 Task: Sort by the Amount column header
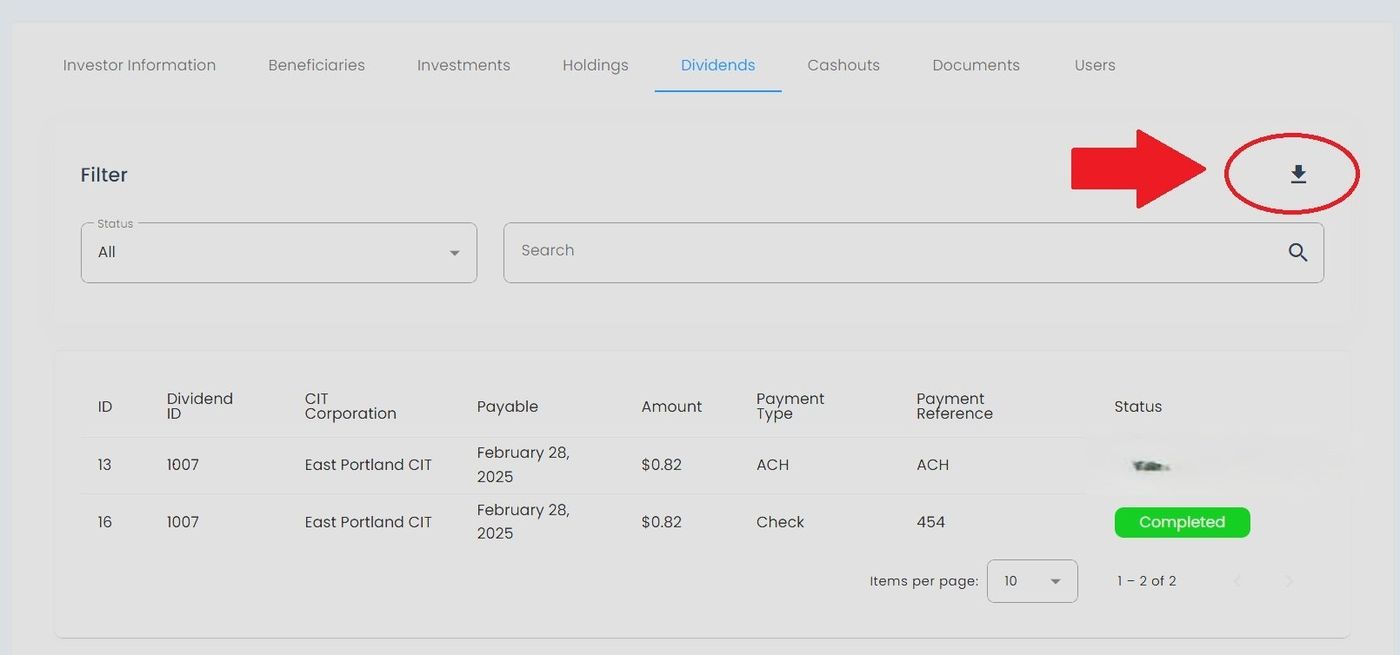(x=671, y=407)
